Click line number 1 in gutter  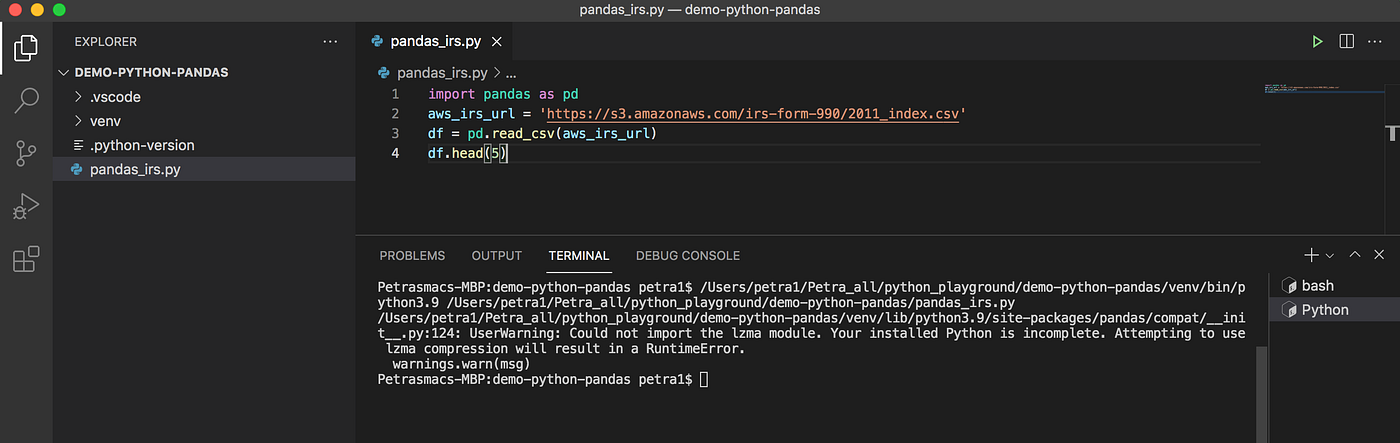396,95
